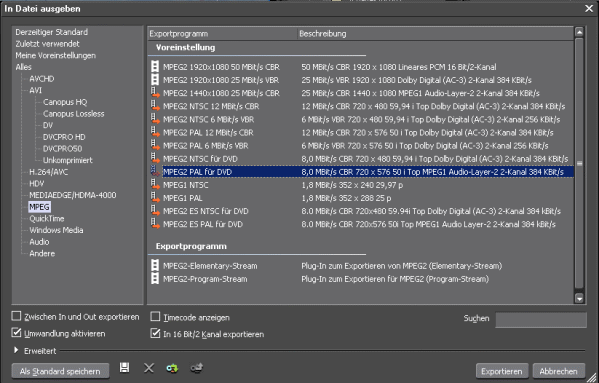
Task: Select Meine Voreinstellungen category
Action: pyautogui.click(x=55, y=55)
